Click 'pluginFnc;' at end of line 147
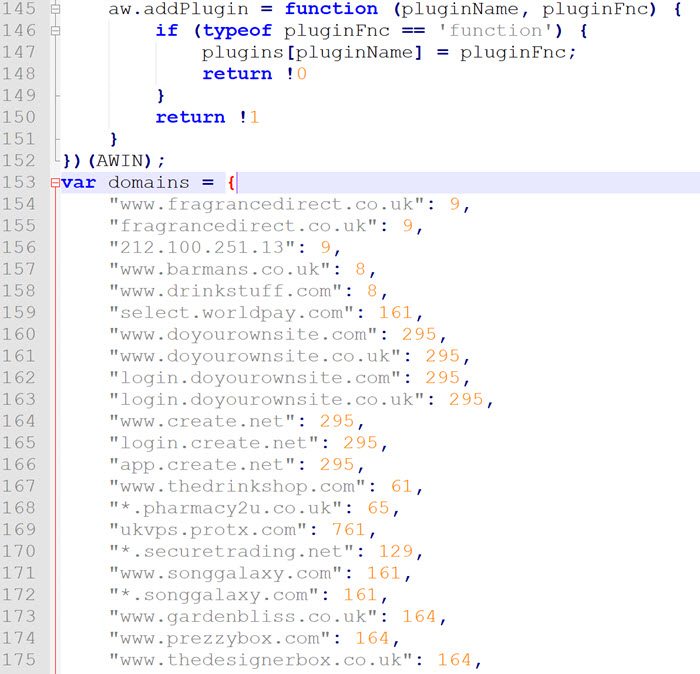This screenshot has height=674, width=700. (518, 52)
